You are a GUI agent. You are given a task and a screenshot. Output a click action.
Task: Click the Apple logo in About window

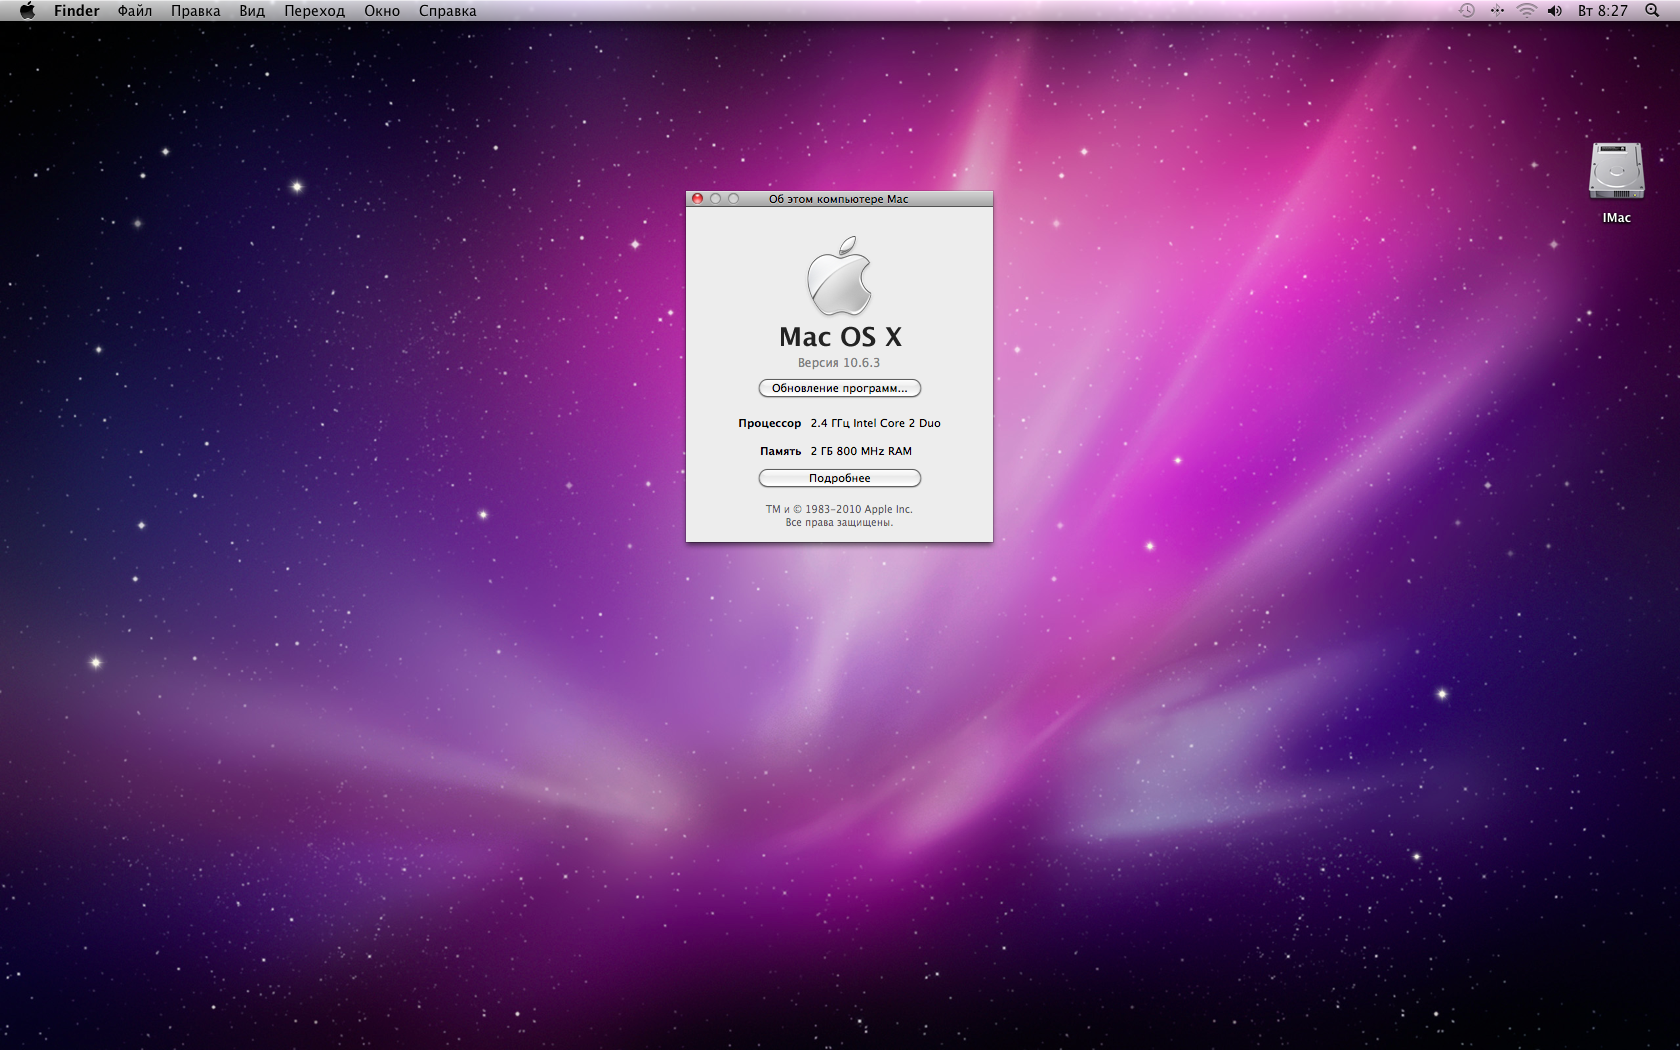839,276
